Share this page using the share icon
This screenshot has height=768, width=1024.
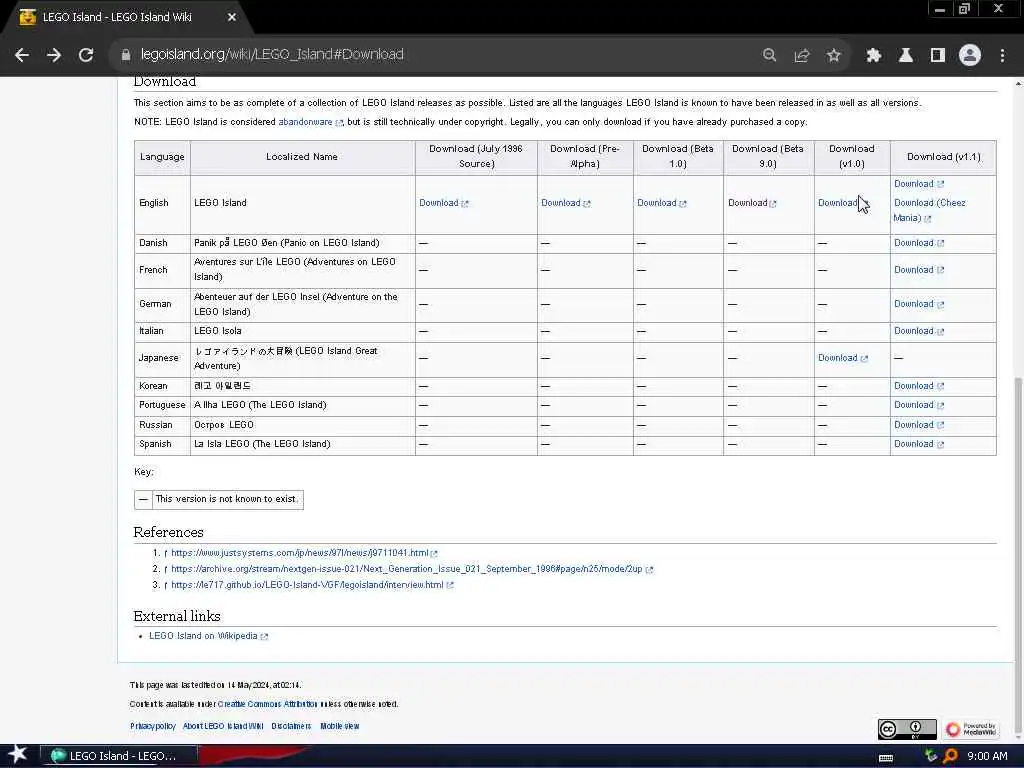tap(802, 55)
